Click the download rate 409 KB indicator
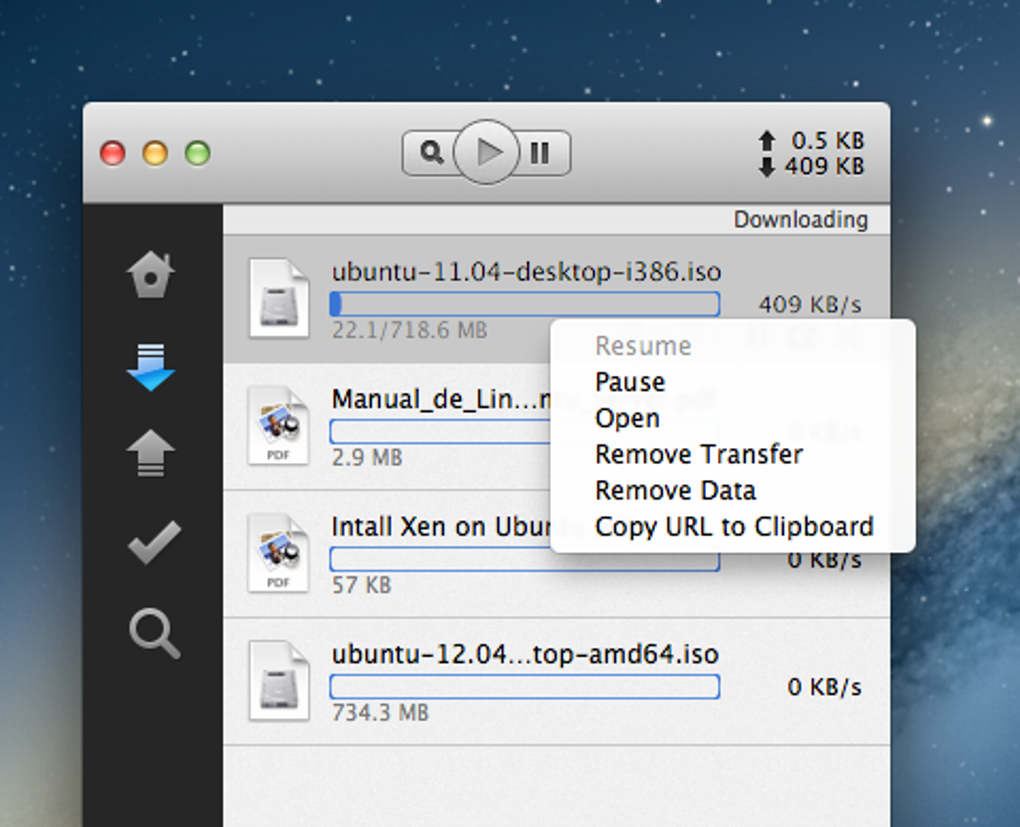 coord(811,167)
